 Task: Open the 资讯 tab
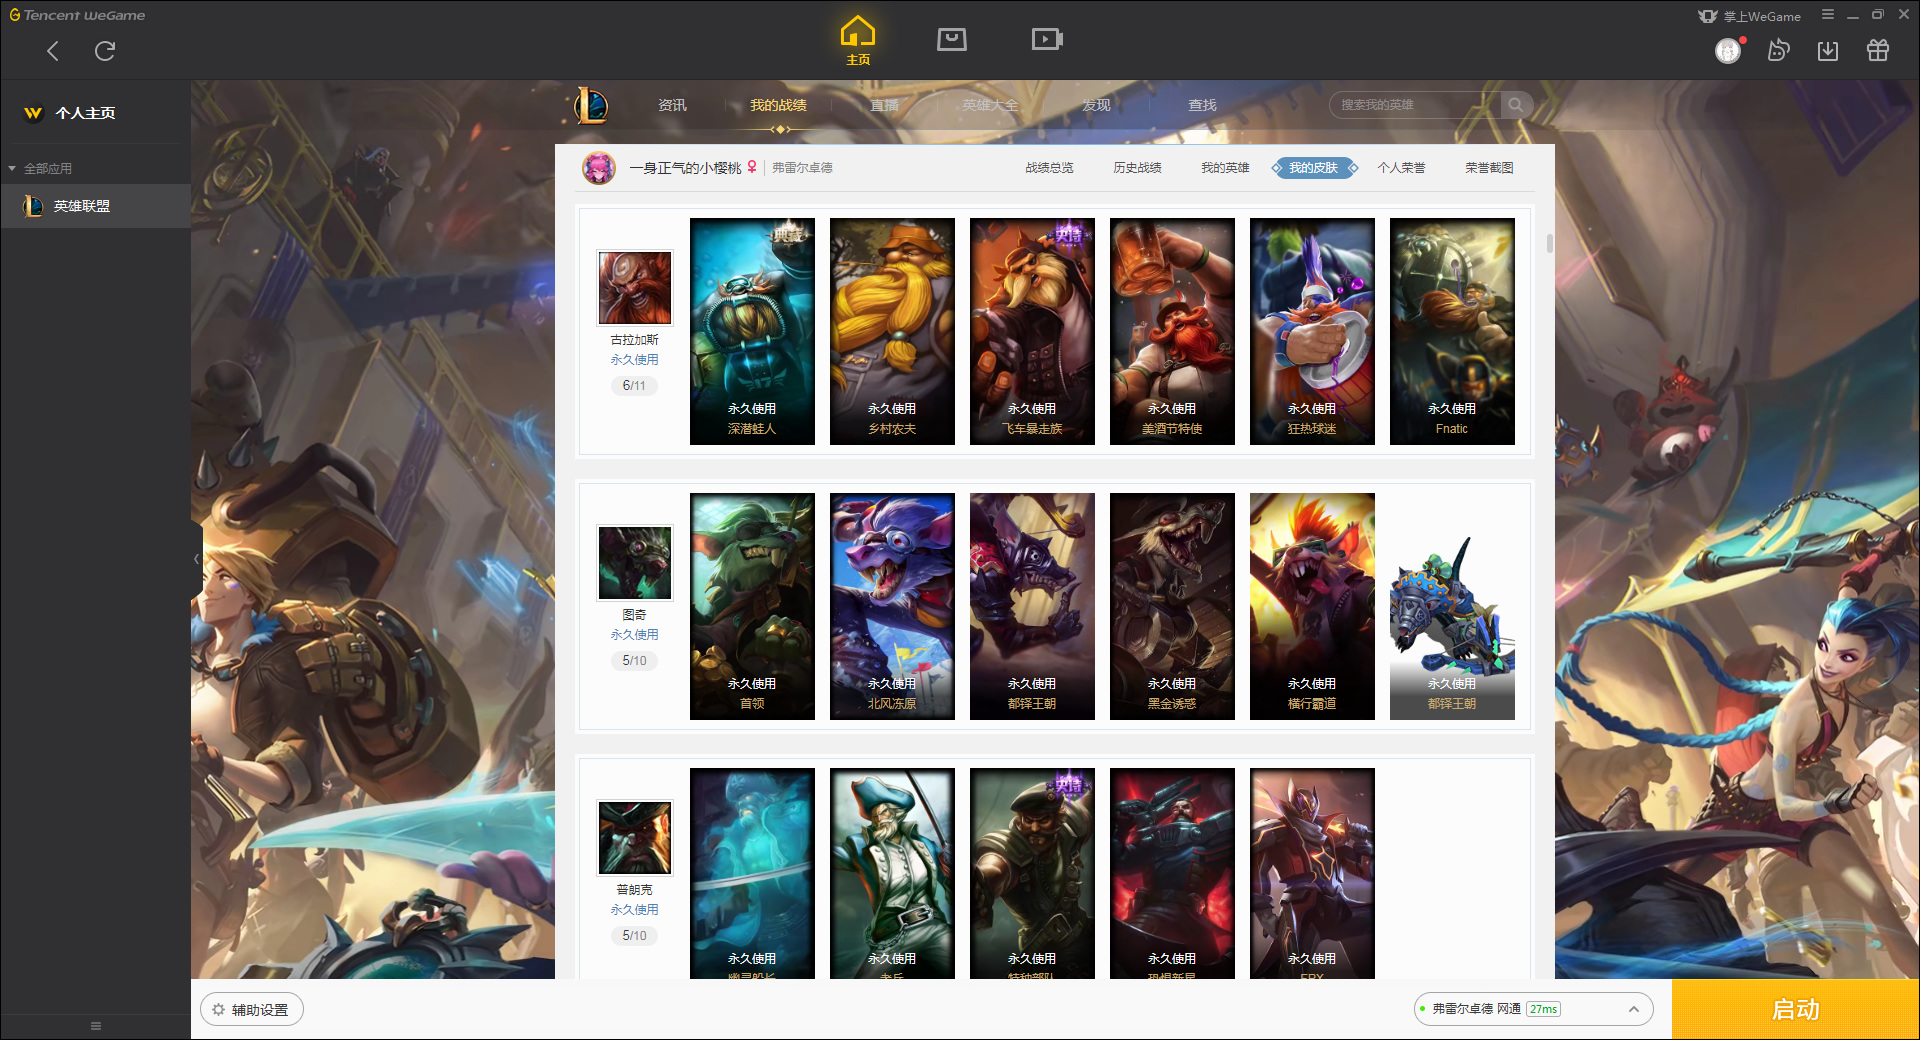[x=672, y=105]
